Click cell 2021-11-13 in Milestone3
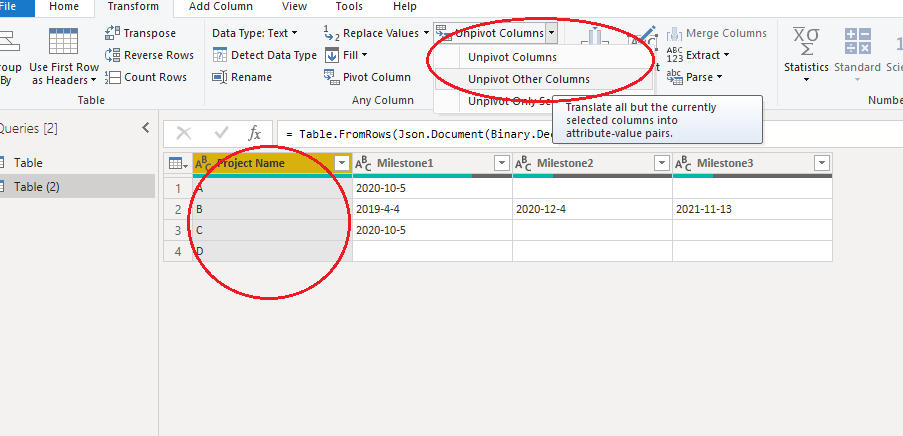 pos(752,209)
